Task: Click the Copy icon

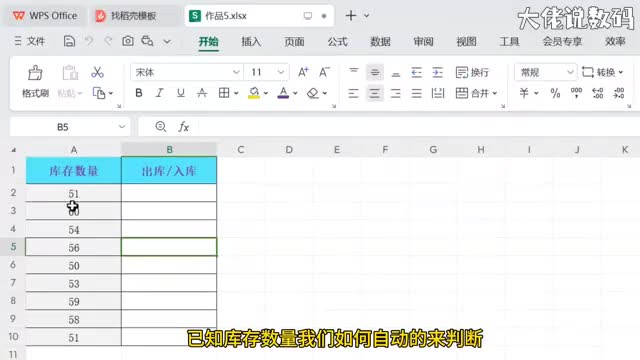Action: [x=99, y=93]
